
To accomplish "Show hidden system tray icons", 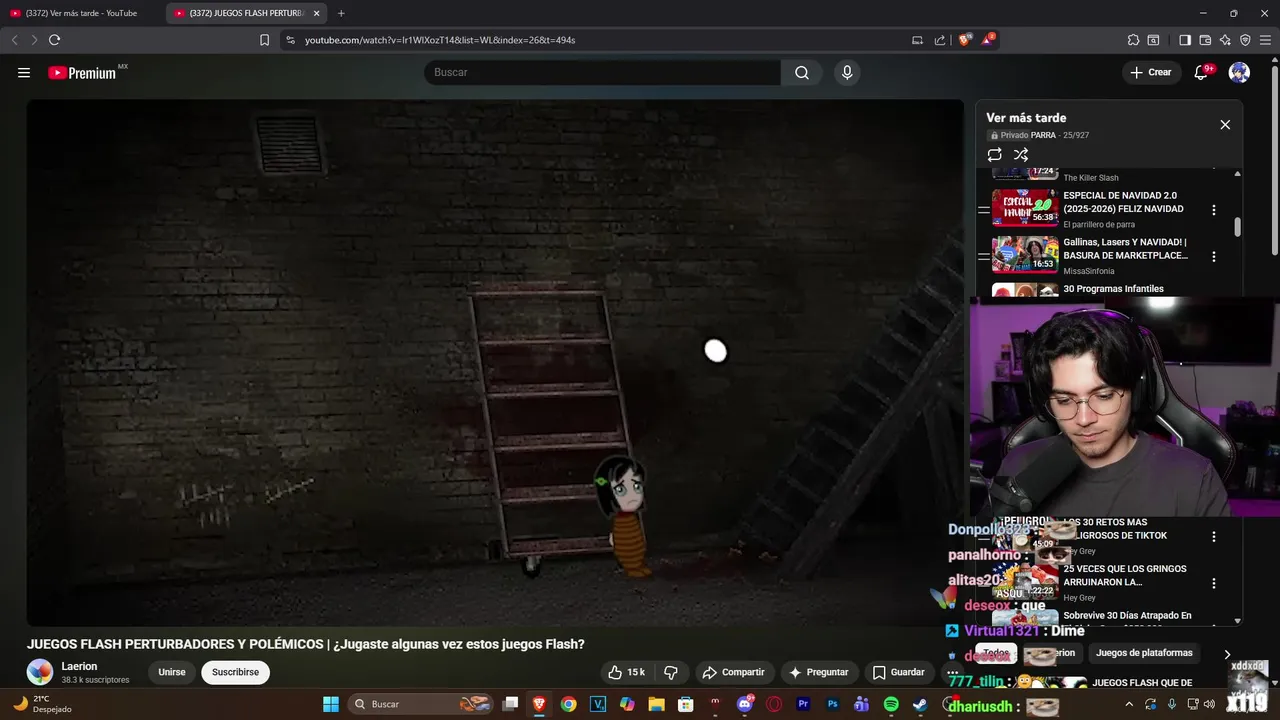I will click(x=1129, y=704).
